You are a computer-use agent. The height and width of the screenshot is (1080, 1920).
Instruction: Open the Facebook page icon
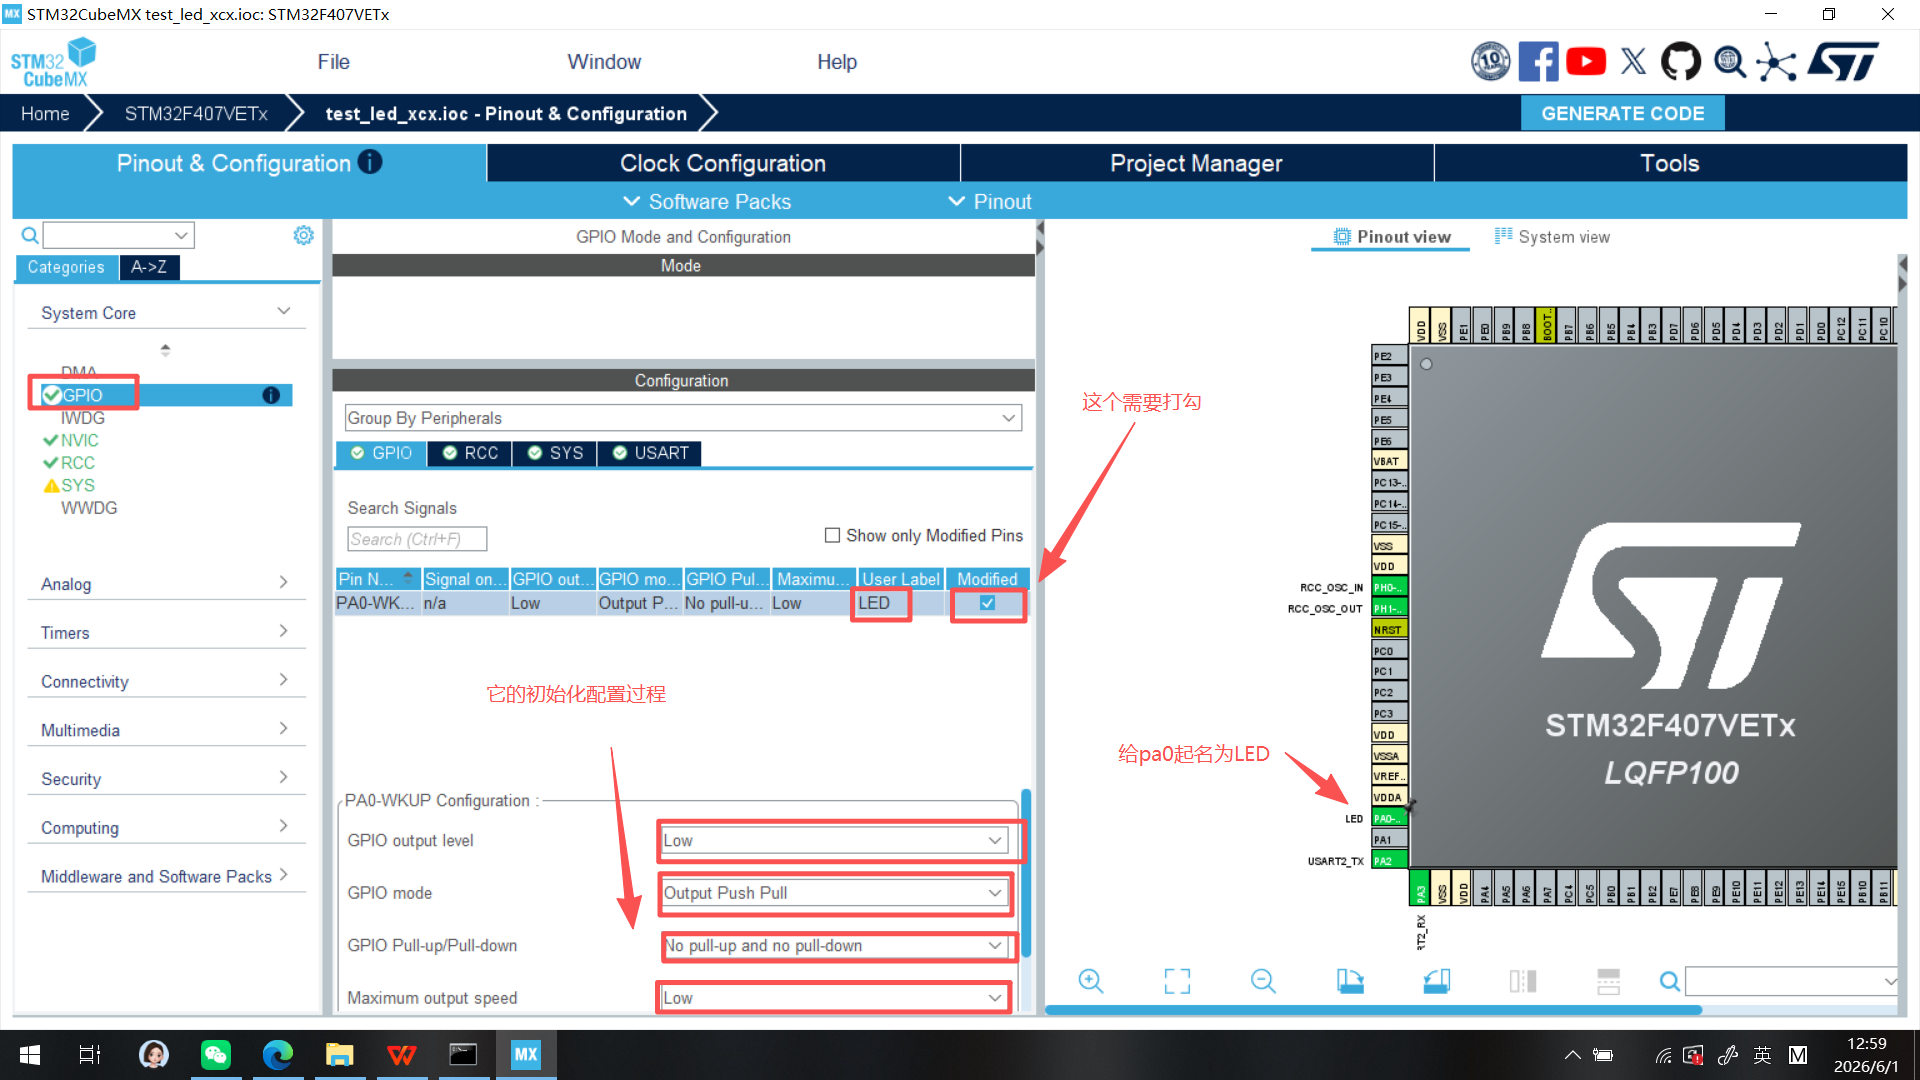[1538, 62]
